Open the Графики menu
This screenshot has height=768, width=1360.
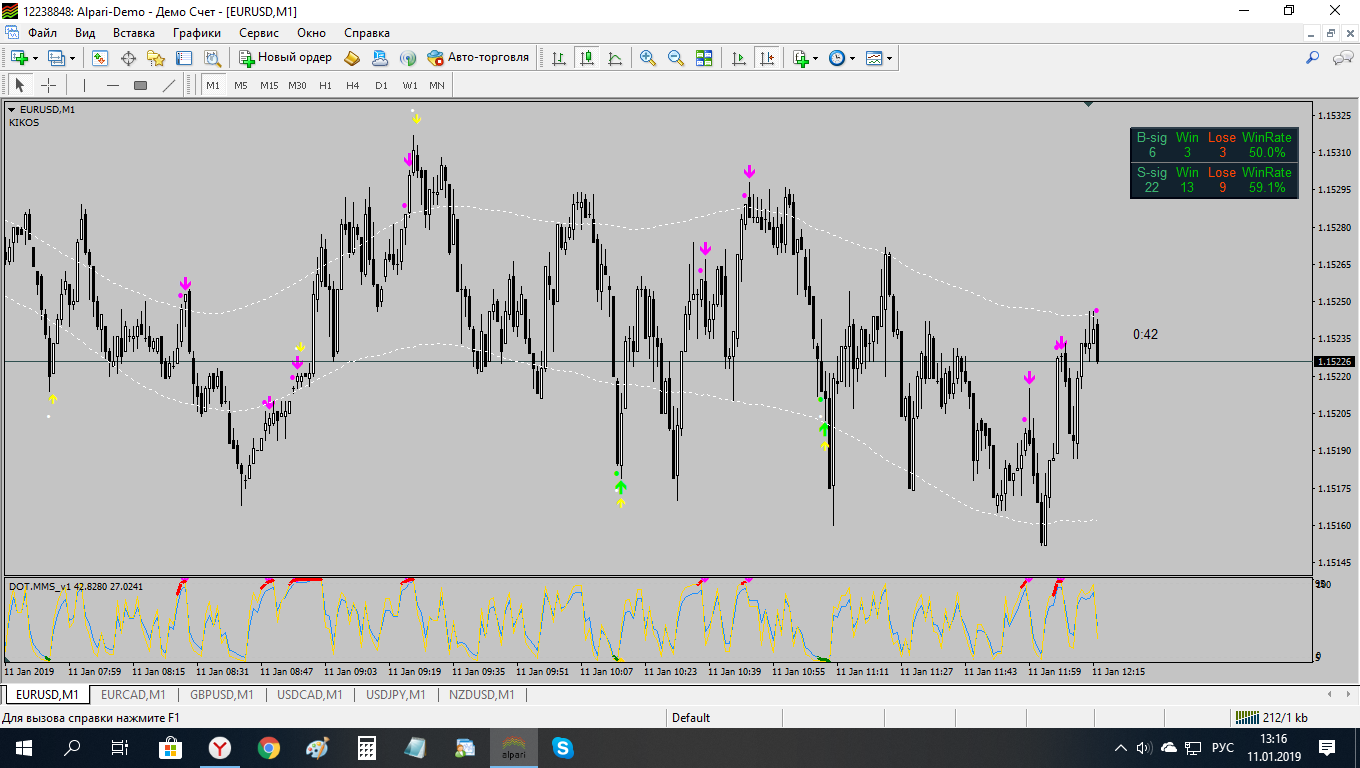[196, 32]
